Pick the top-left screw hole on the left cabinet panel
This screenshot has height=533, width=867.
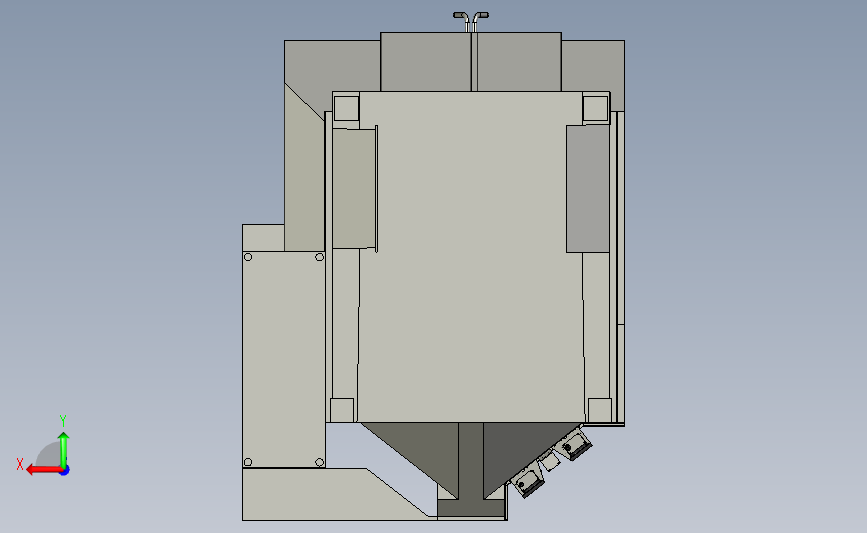point(248,257)
